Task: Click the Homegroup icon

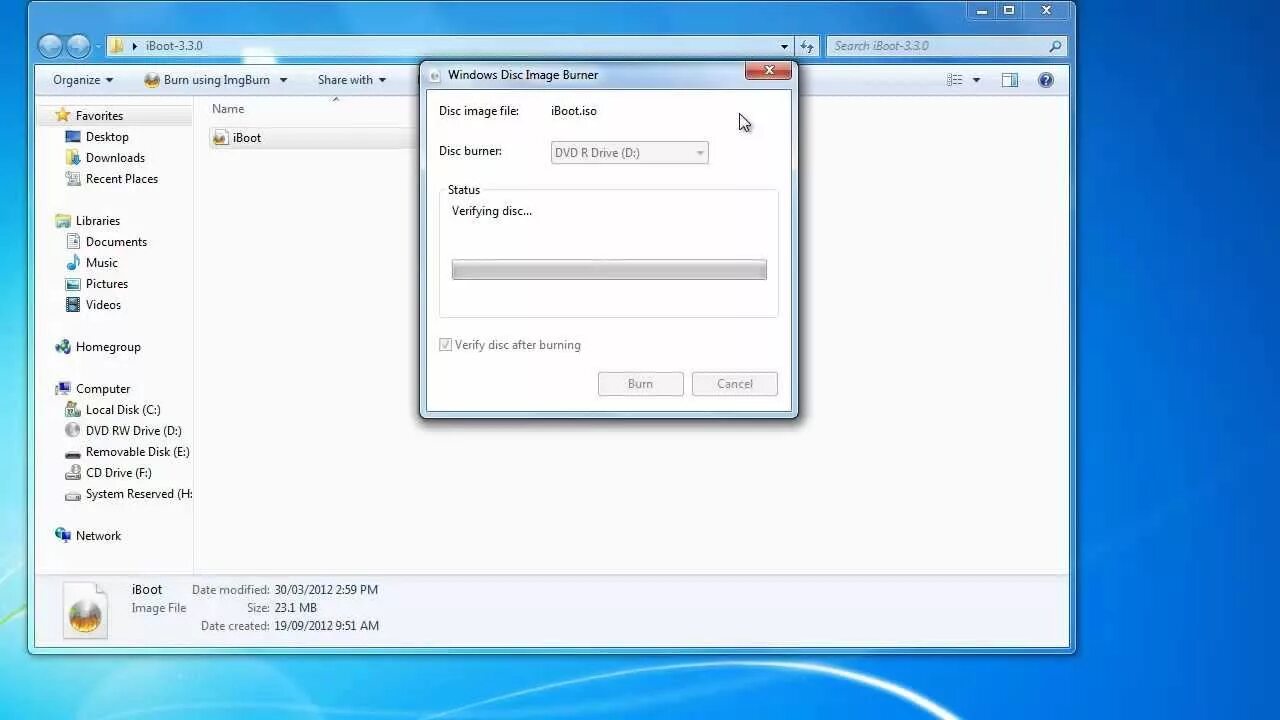Action: pyautogui.click(x=63, y=347)
